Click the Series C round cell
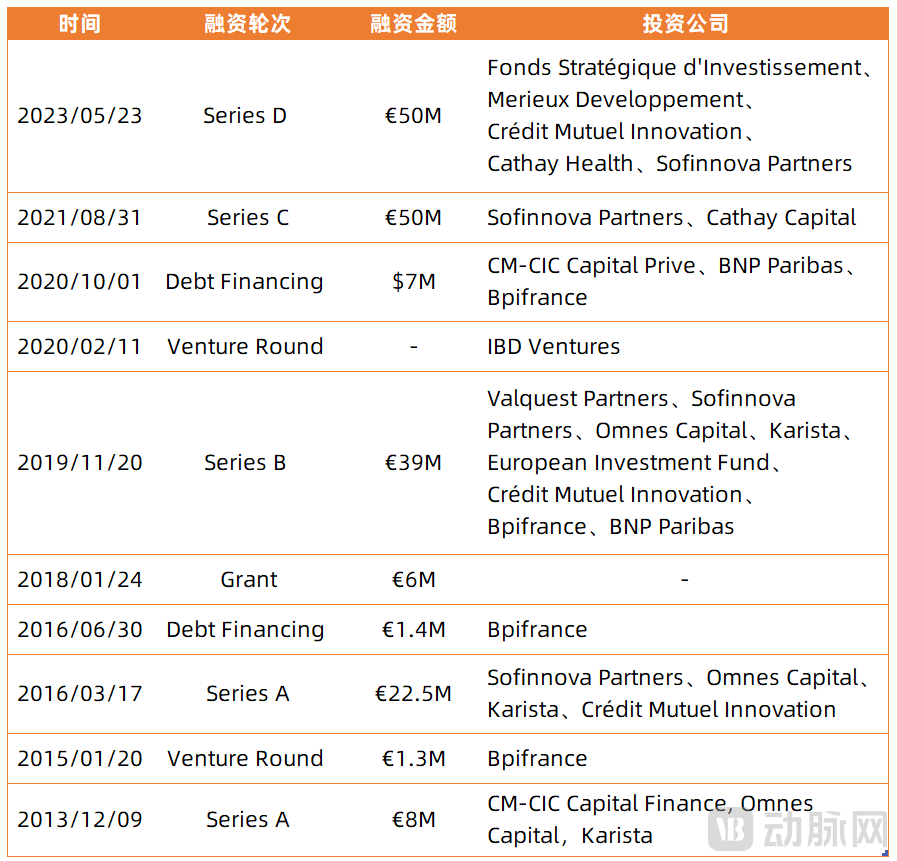897x861 pixels. [x=248, y=218]
